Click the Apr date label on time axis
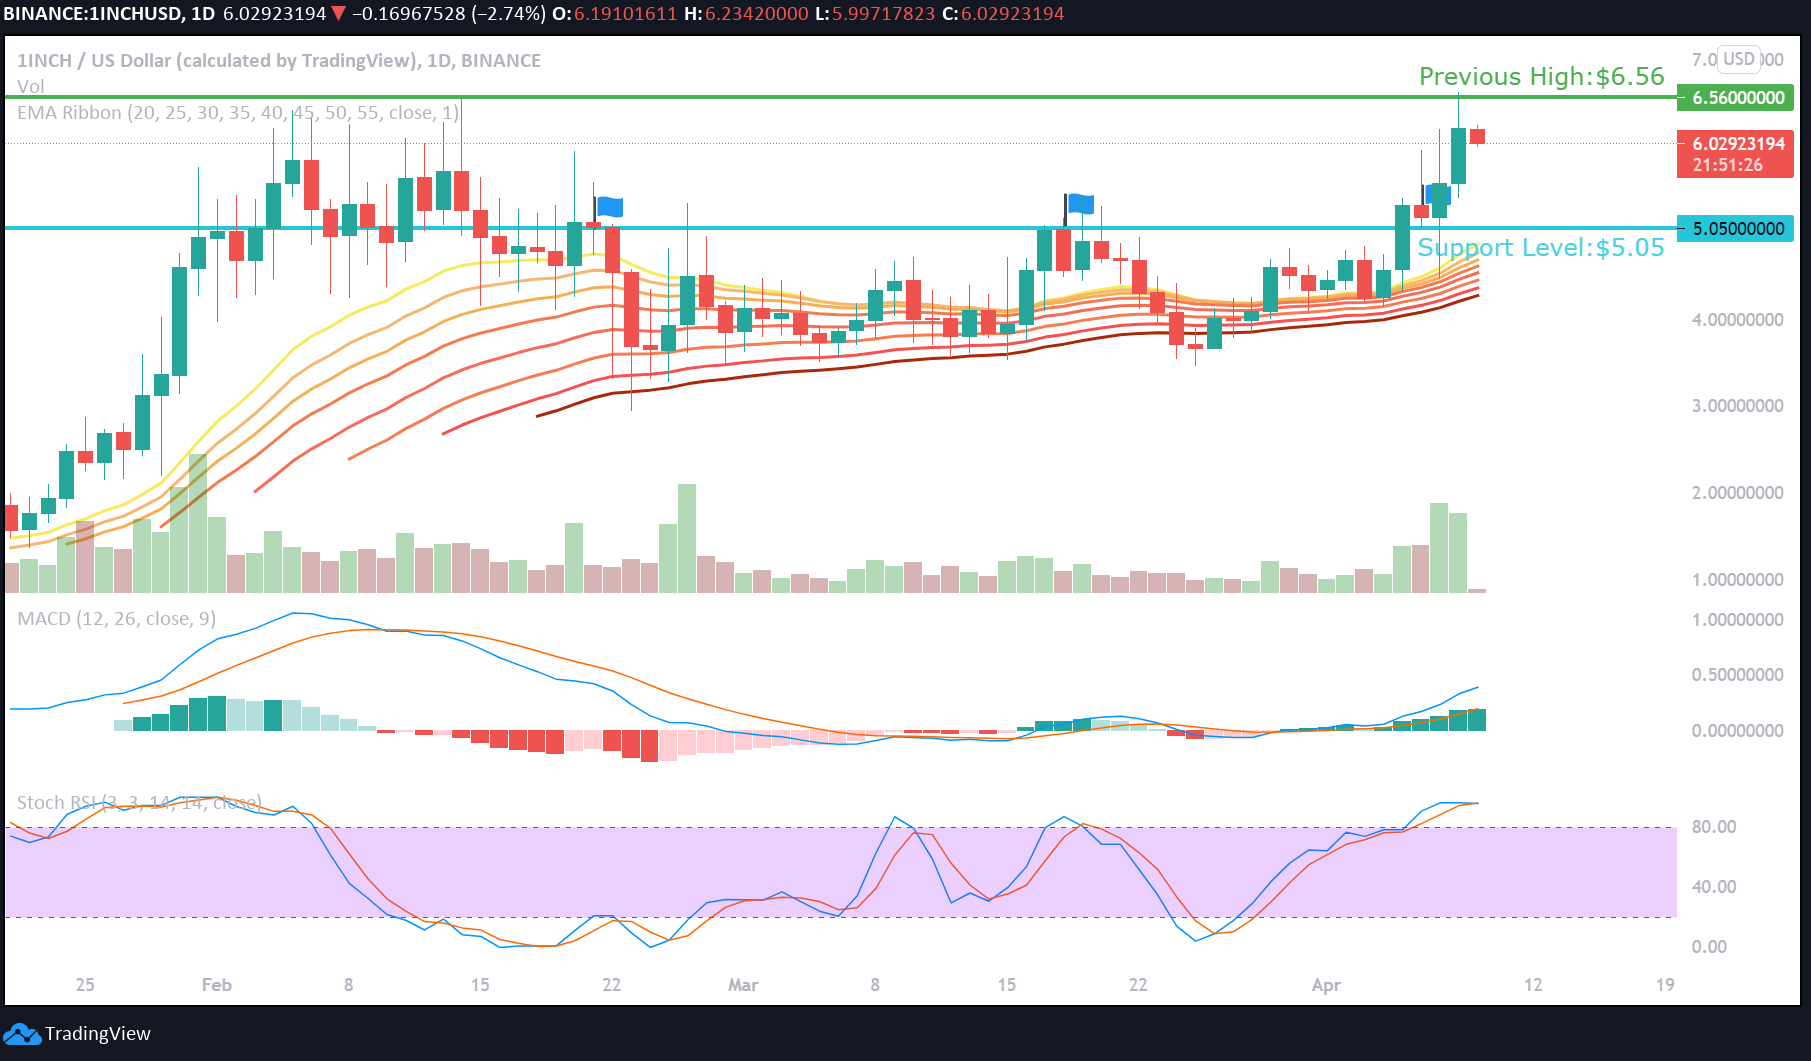This screenshot has height=1061, width=1811. (x=1326, y=985)
